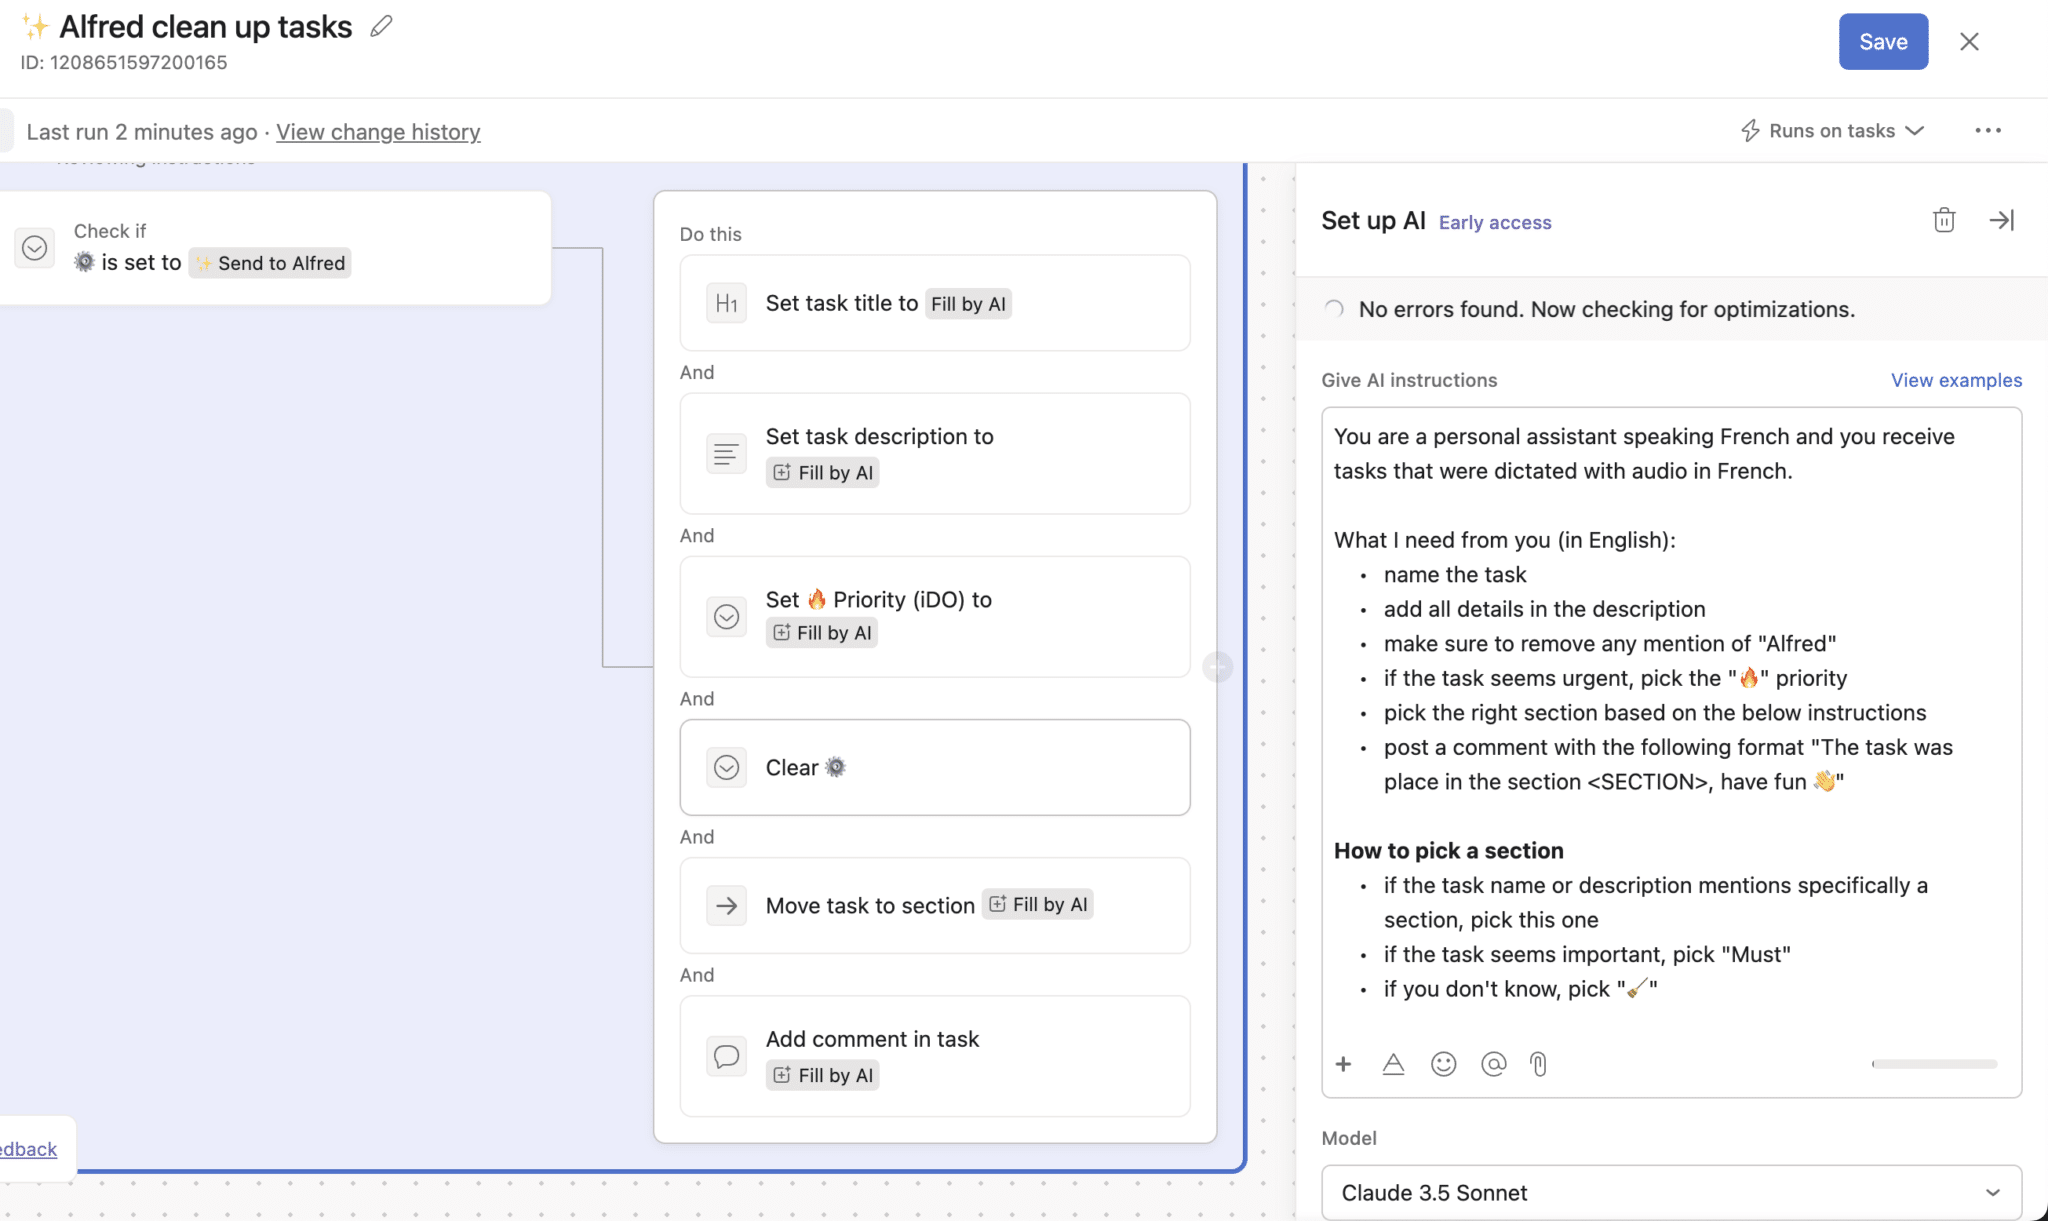Delete the AI setup with the trash icon
The image size is (2048, 1221).
pyautogui.click(x=1943, y=220)
